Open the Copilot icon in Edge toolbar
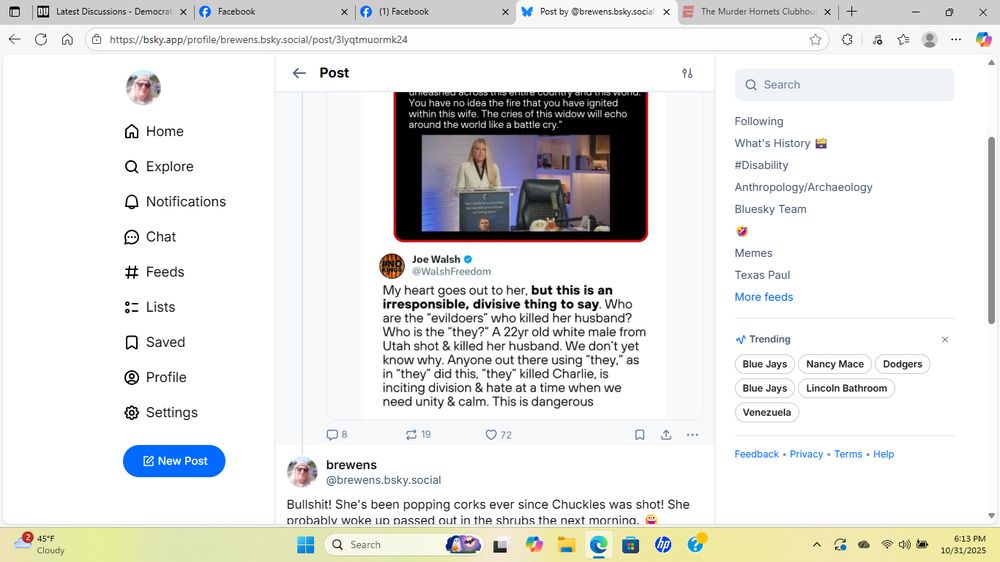 [x=983, y=40]
